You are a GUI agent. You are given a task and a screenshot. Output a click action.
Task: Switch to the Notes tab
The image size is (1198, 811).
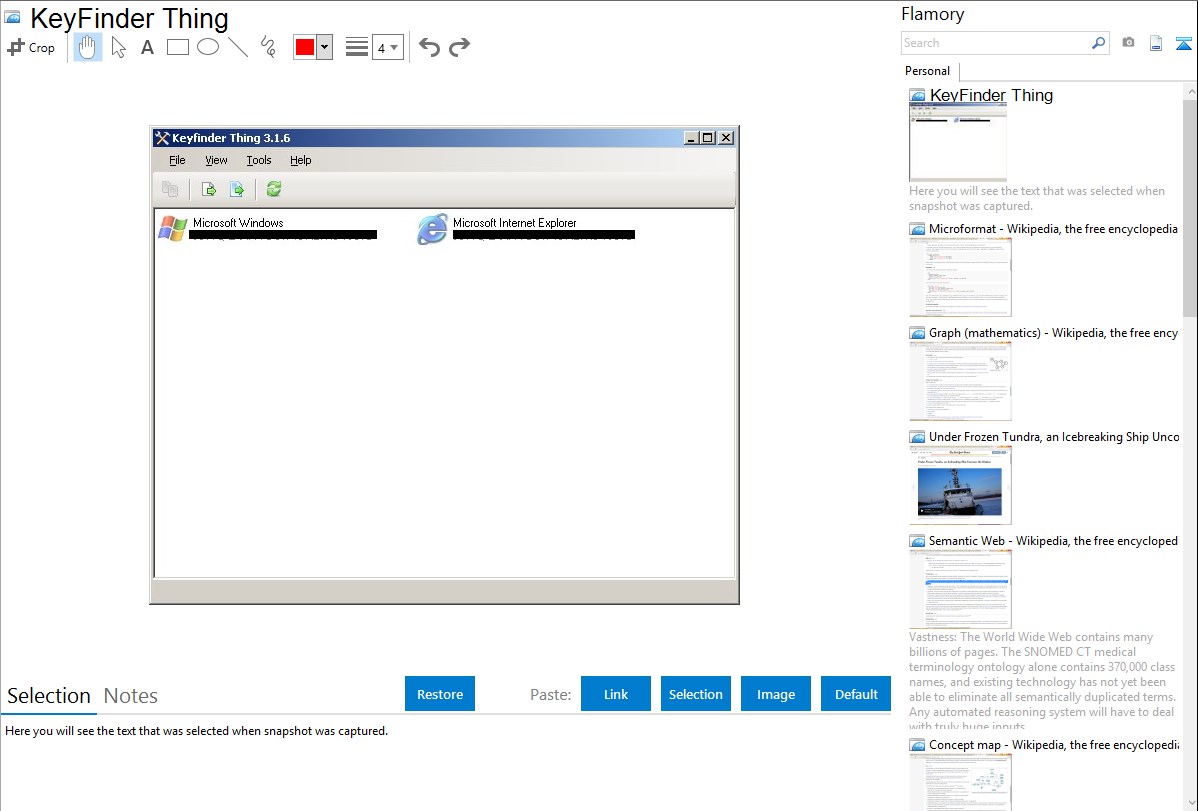pos(131,696)
